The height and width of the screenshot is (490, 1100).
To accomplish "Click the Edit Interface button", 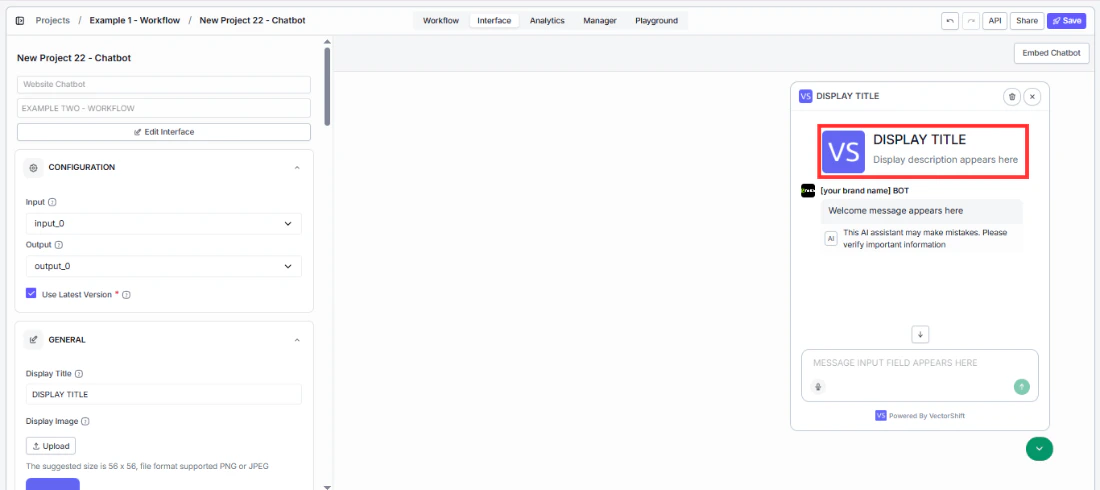I will tap(163, 132).
